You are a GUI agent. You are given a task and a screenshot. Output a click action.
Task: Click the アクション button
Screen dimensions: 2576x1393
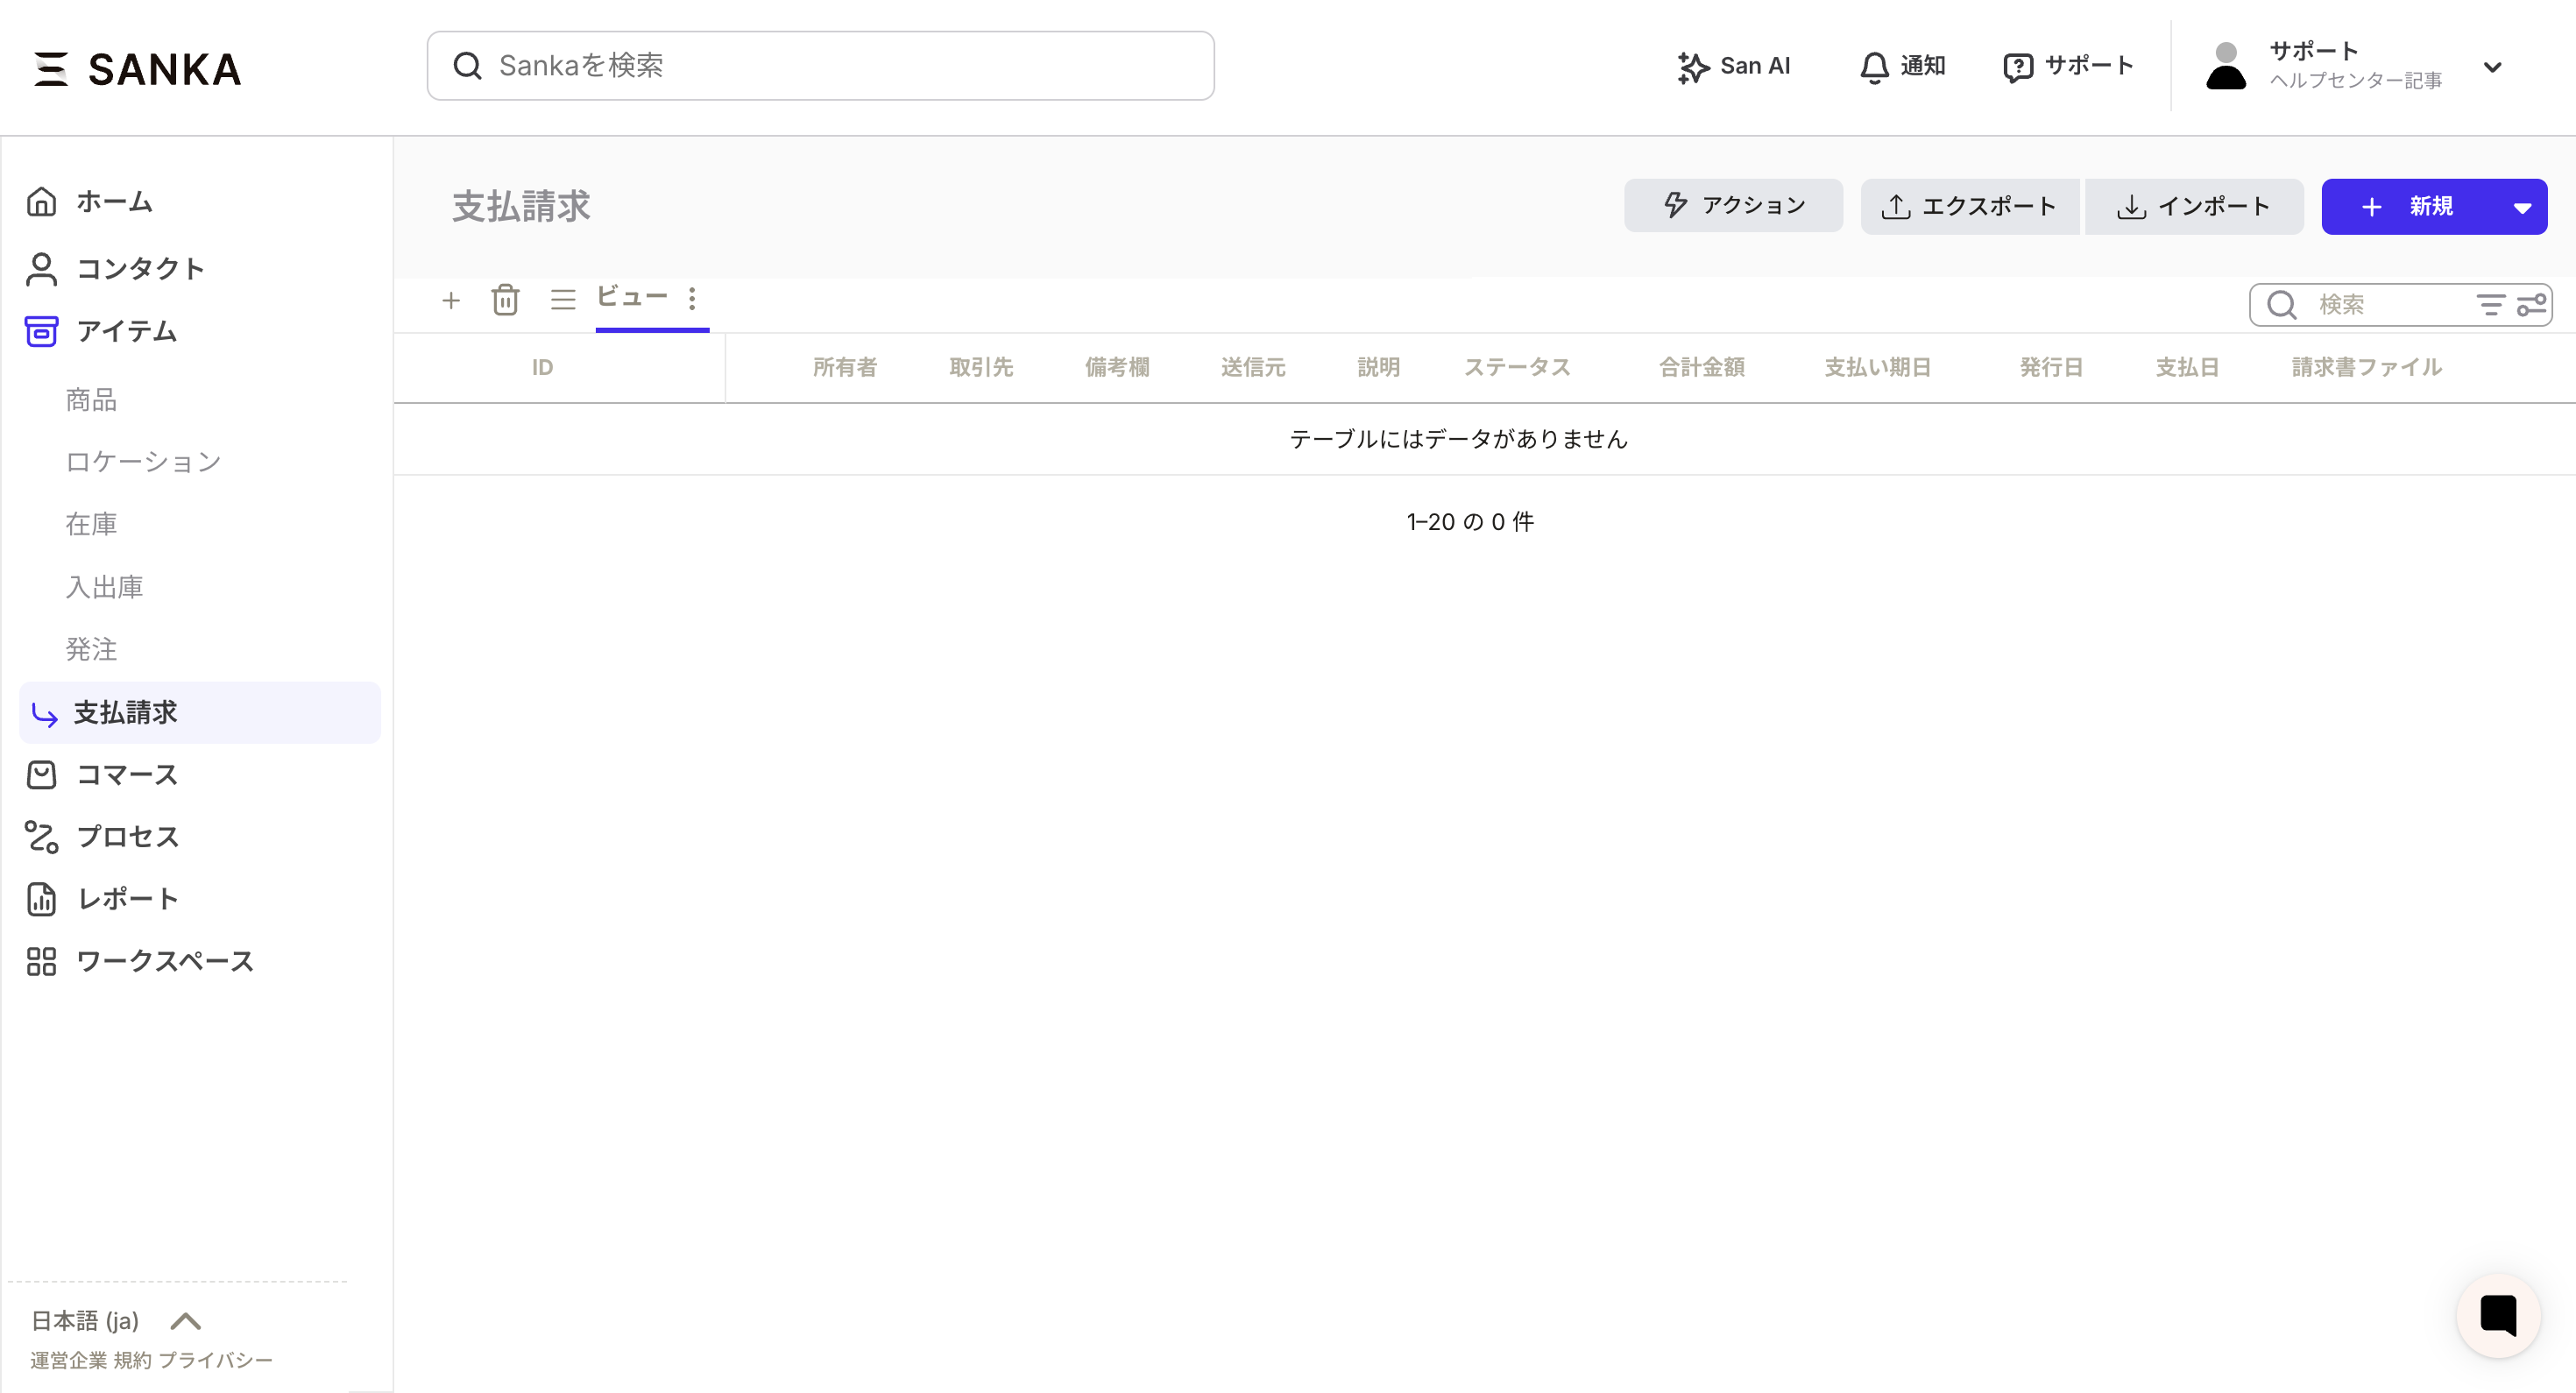pyautogui.click(x=1733, y=206)
